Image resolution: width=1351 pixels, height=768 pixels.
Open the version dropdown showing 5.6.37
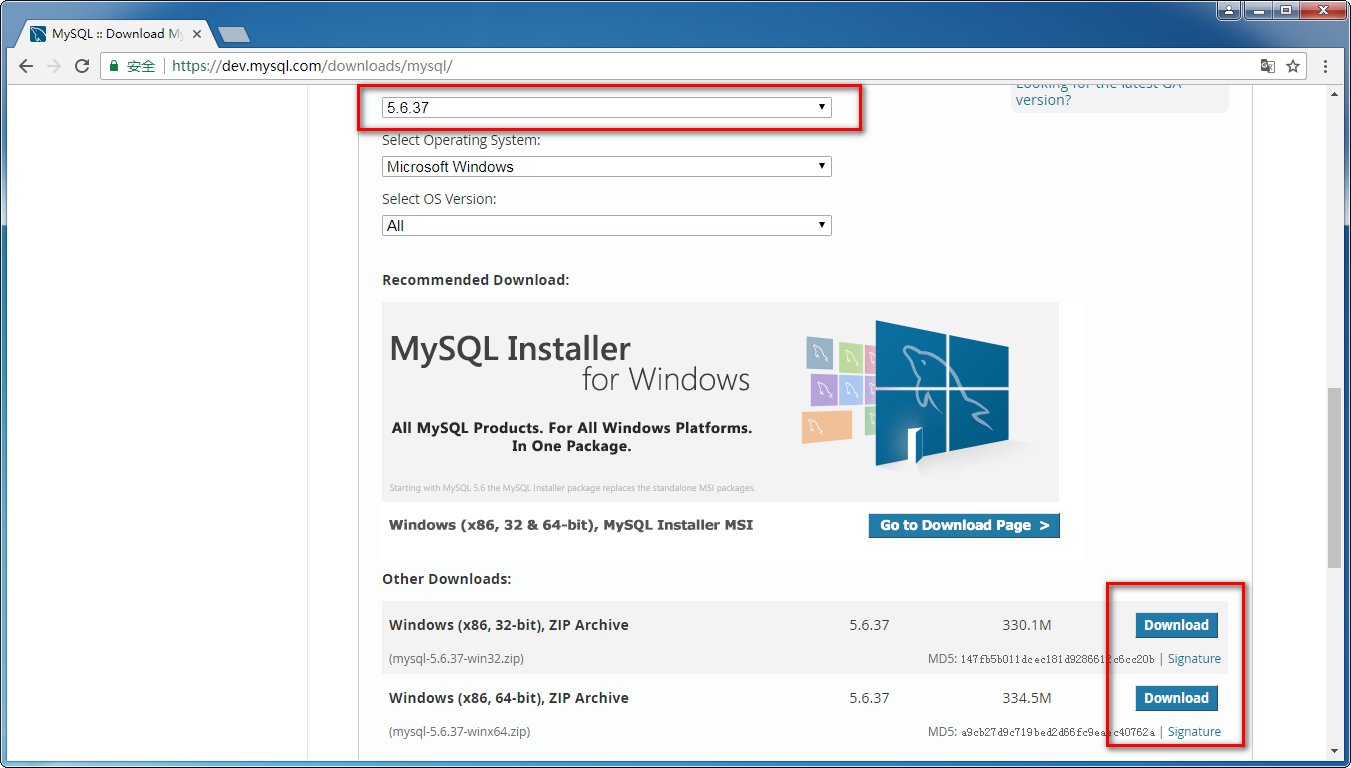(x=607, y=107)
